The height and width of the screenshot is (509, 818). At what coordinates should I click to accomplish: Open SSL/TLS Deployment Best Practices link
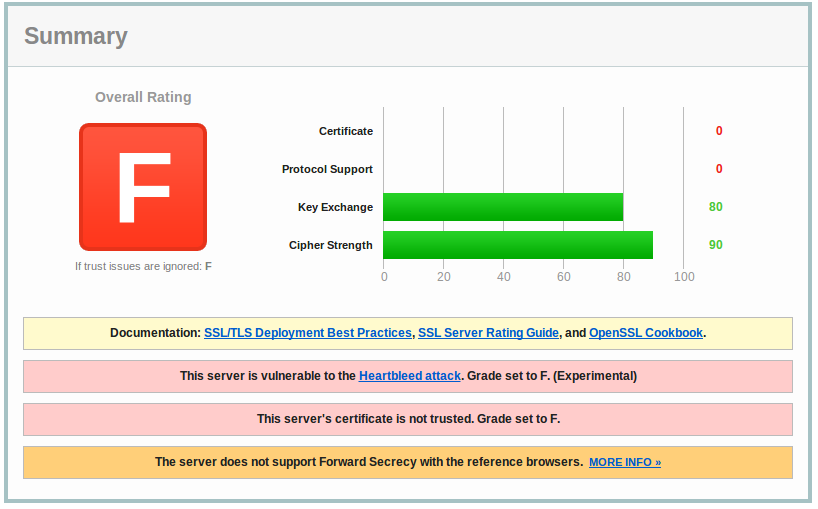308,333
